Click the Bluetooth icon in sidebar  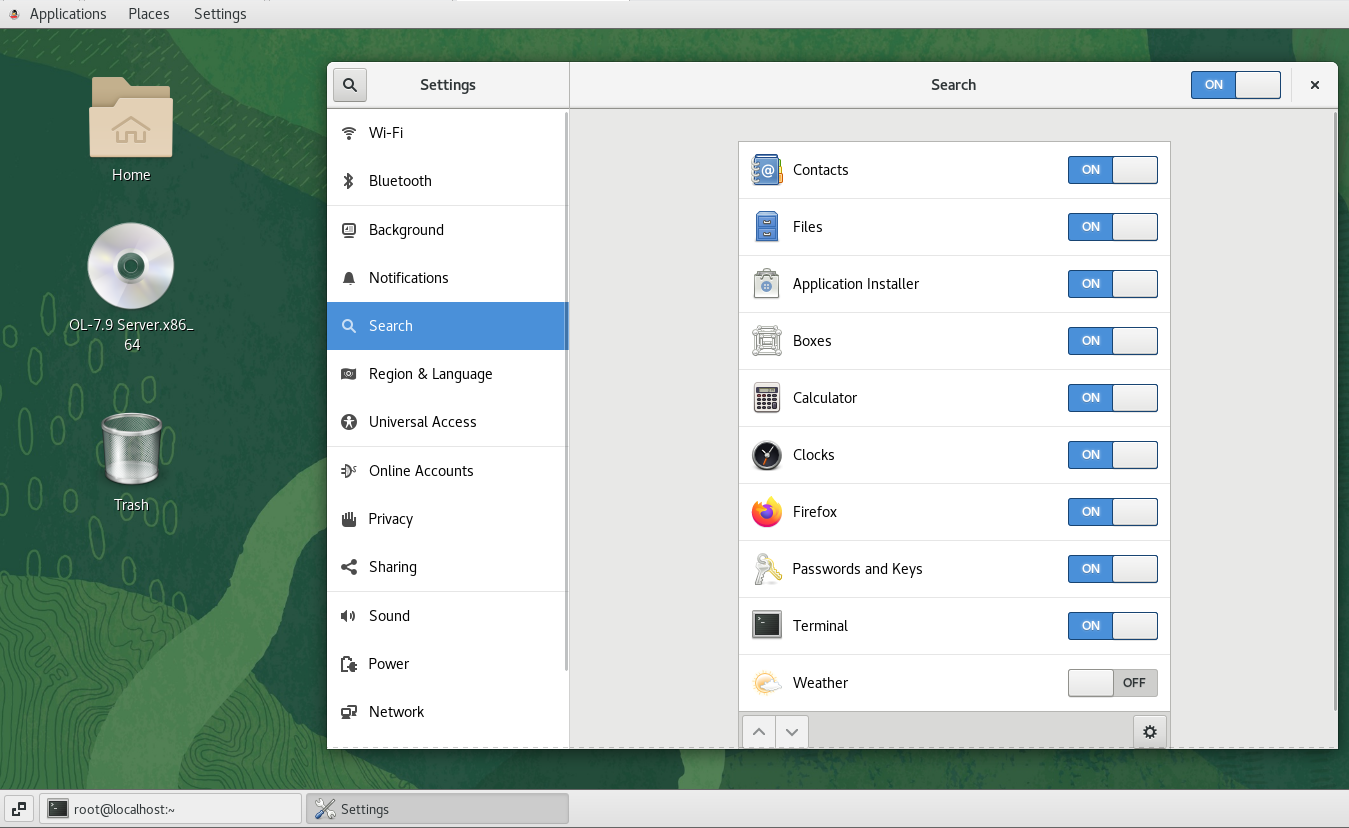point(349,181)
